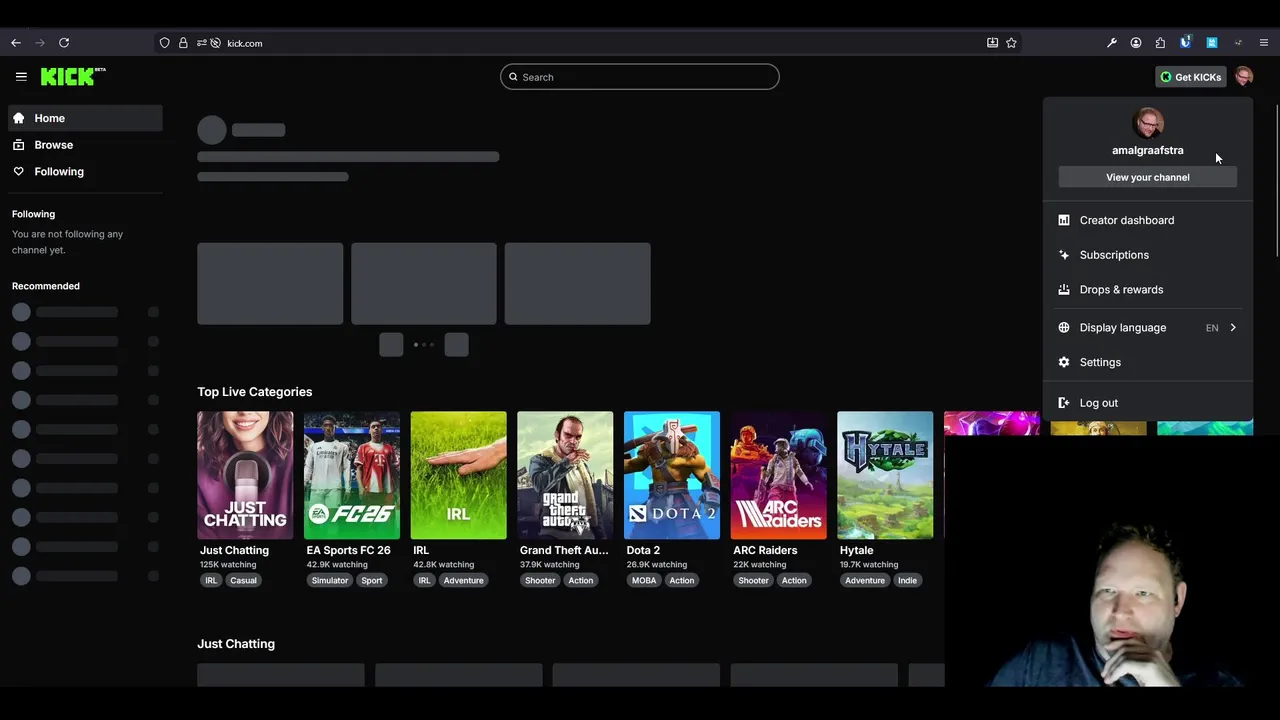
Task: Click Sport tag under EA Sports FC 26
Action: pyautogui.click(x=372, y=581)
